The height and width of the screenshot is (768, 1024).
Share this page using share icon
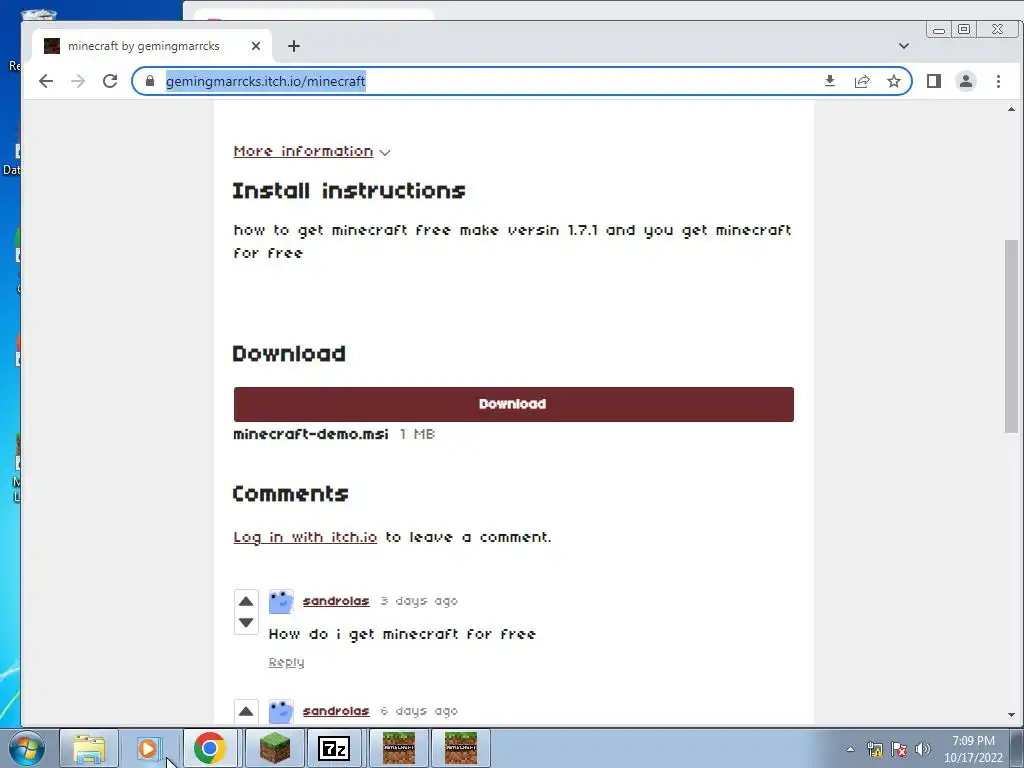861,81
